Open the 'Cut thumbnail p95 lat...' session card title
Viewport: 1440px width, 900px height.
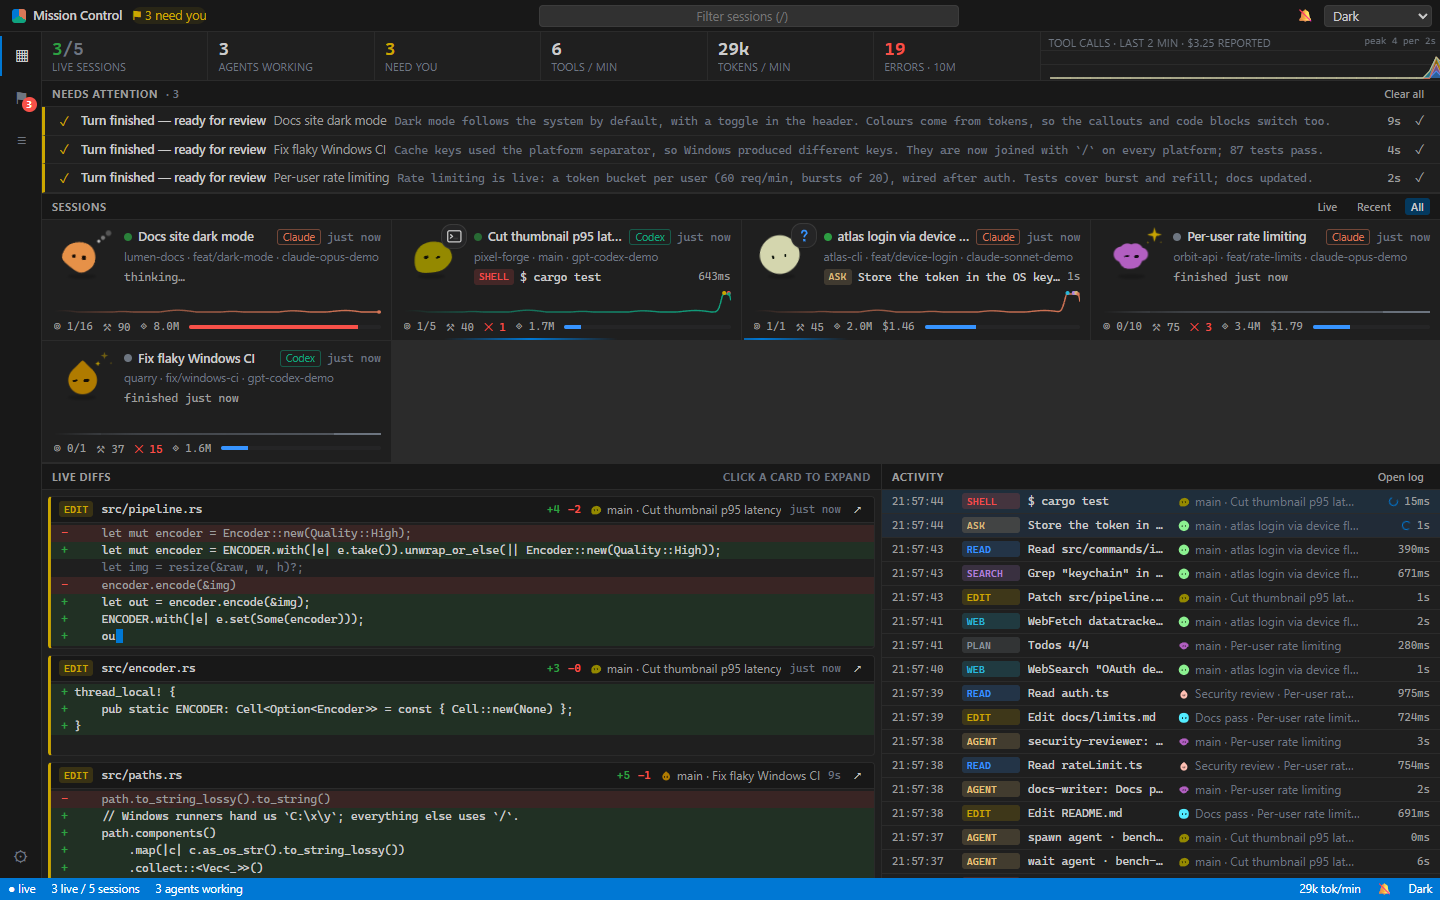[554, 237]
